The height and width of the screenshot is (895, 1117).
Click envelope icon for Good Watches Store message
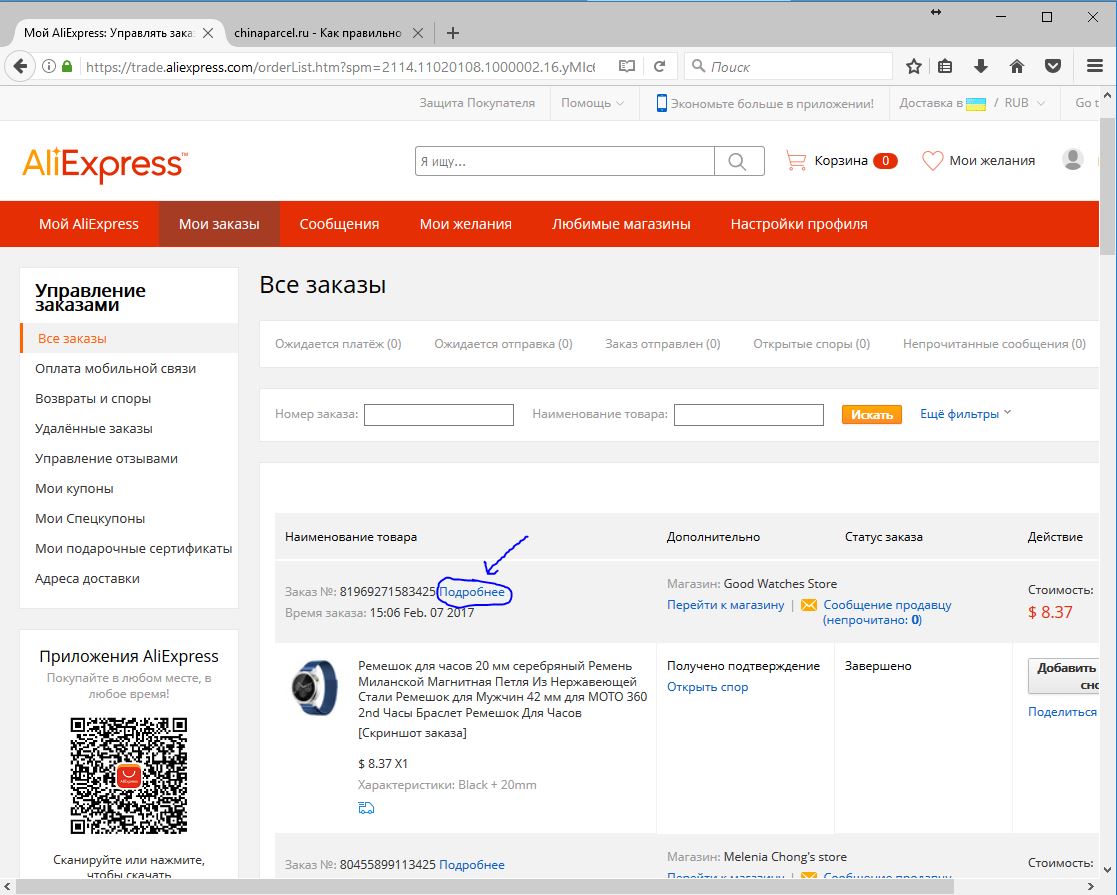click(809, 605)
